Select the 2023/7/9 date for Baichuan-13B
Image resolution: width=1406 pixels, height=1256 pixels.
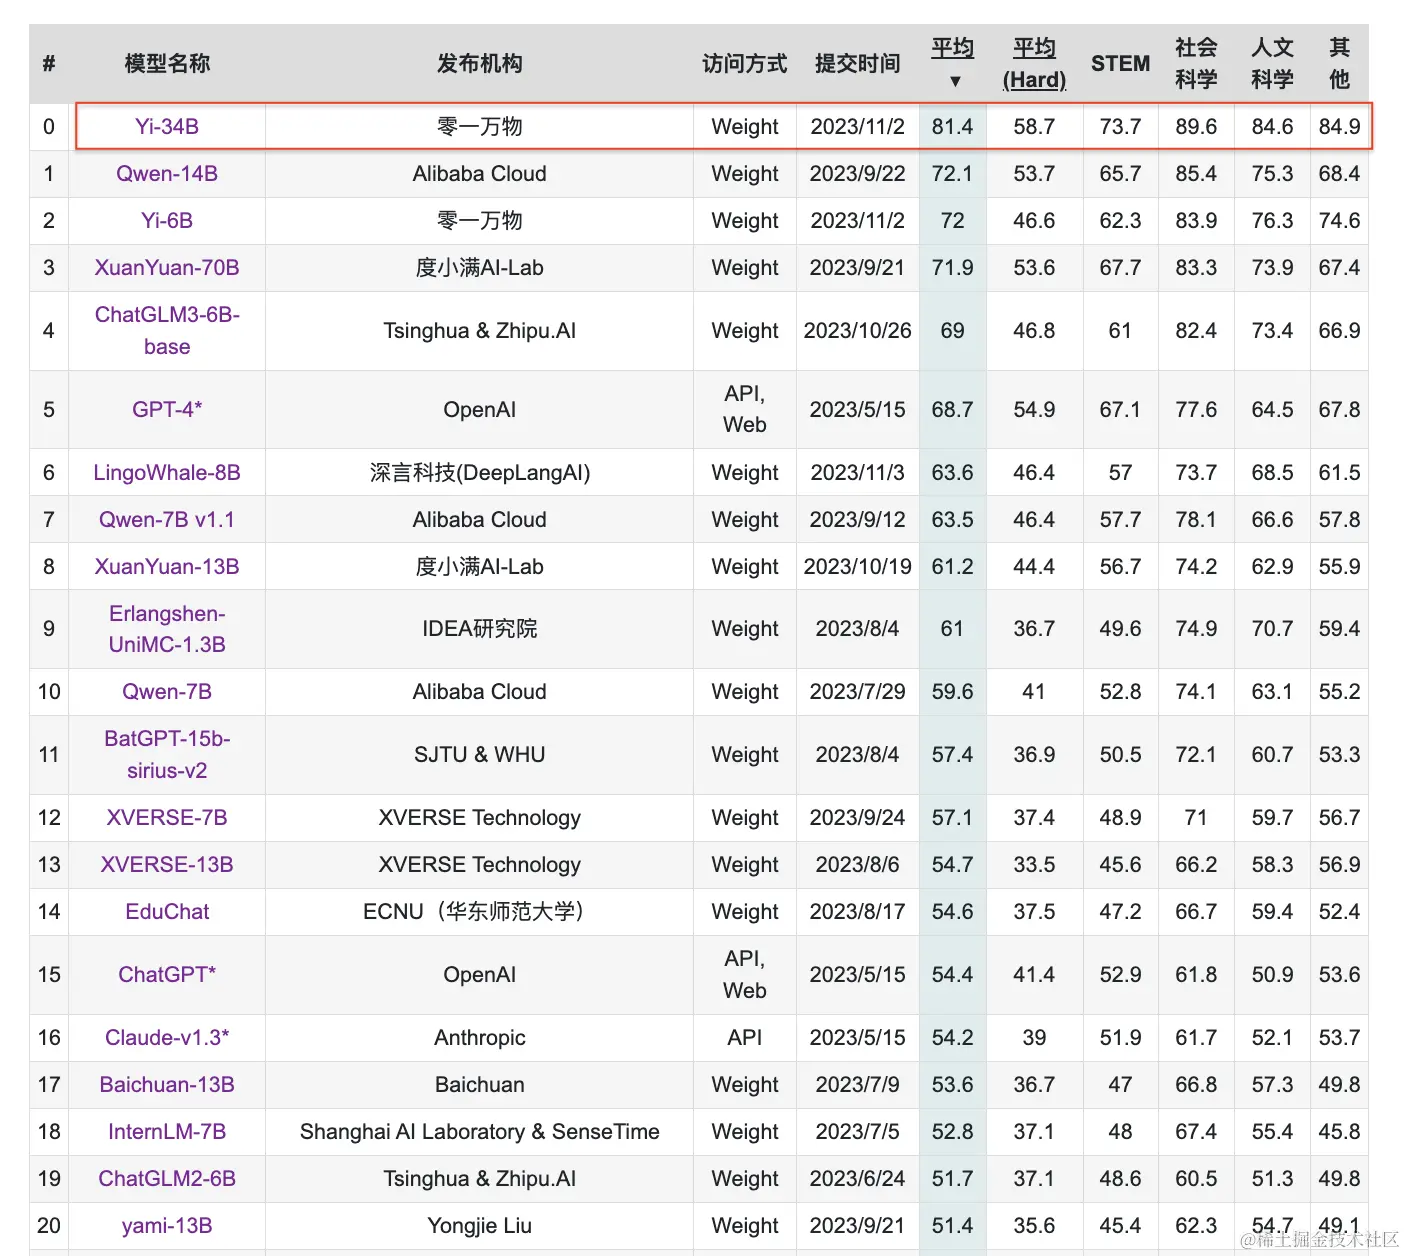click(857, 1085)
